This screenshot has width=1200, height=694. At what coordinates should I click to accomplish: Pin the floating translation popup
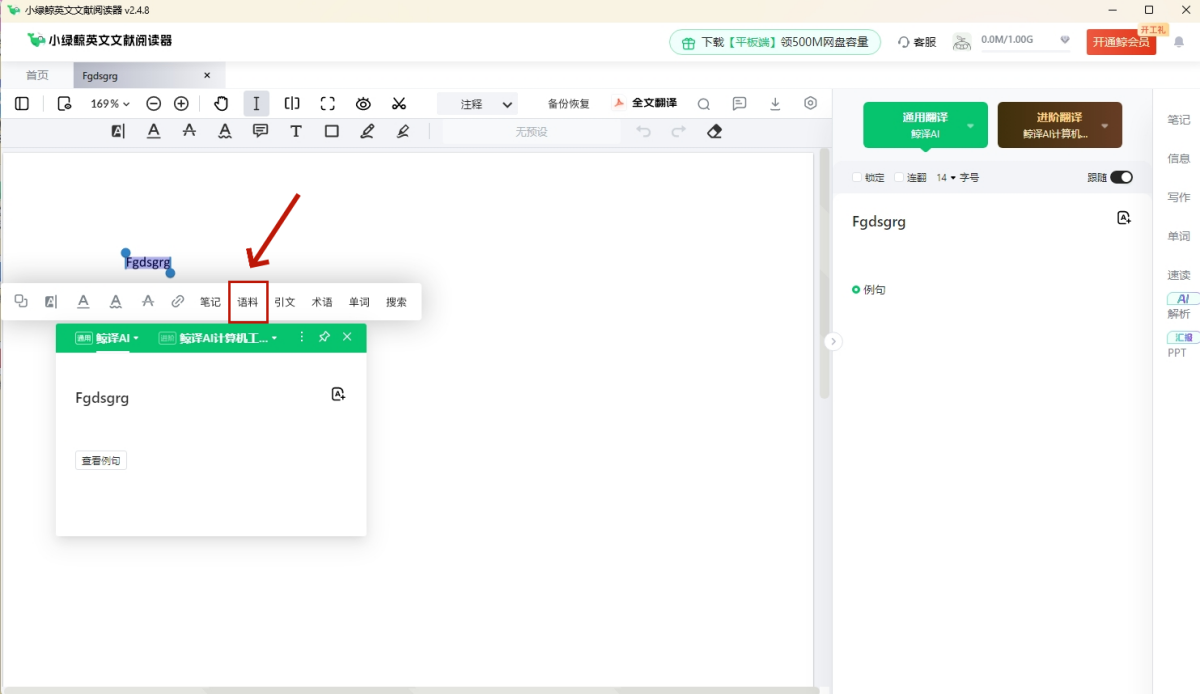pyautogui.click(x=324, y=338)
